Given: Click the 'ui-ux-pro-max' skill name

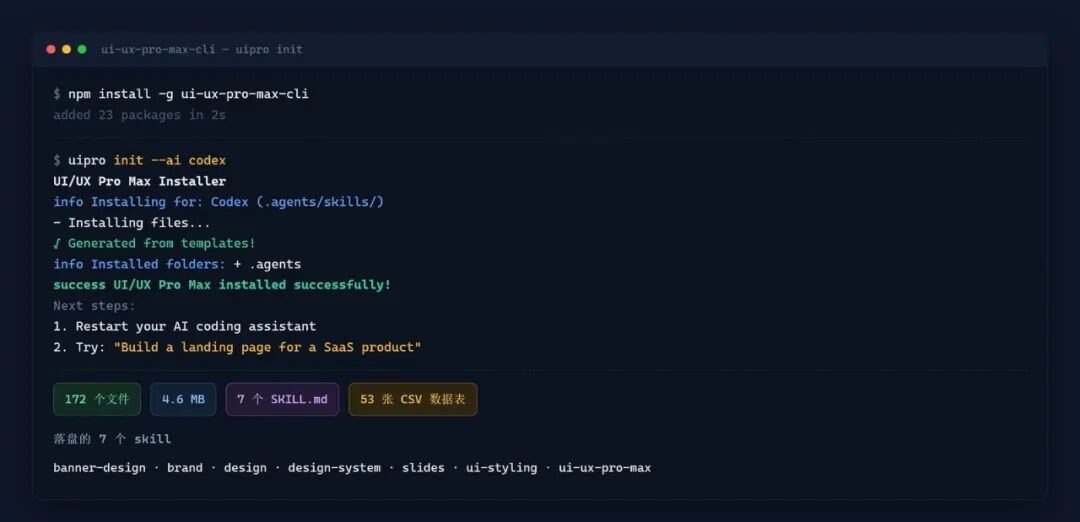Looking at the screenshot, I should 605,468.
